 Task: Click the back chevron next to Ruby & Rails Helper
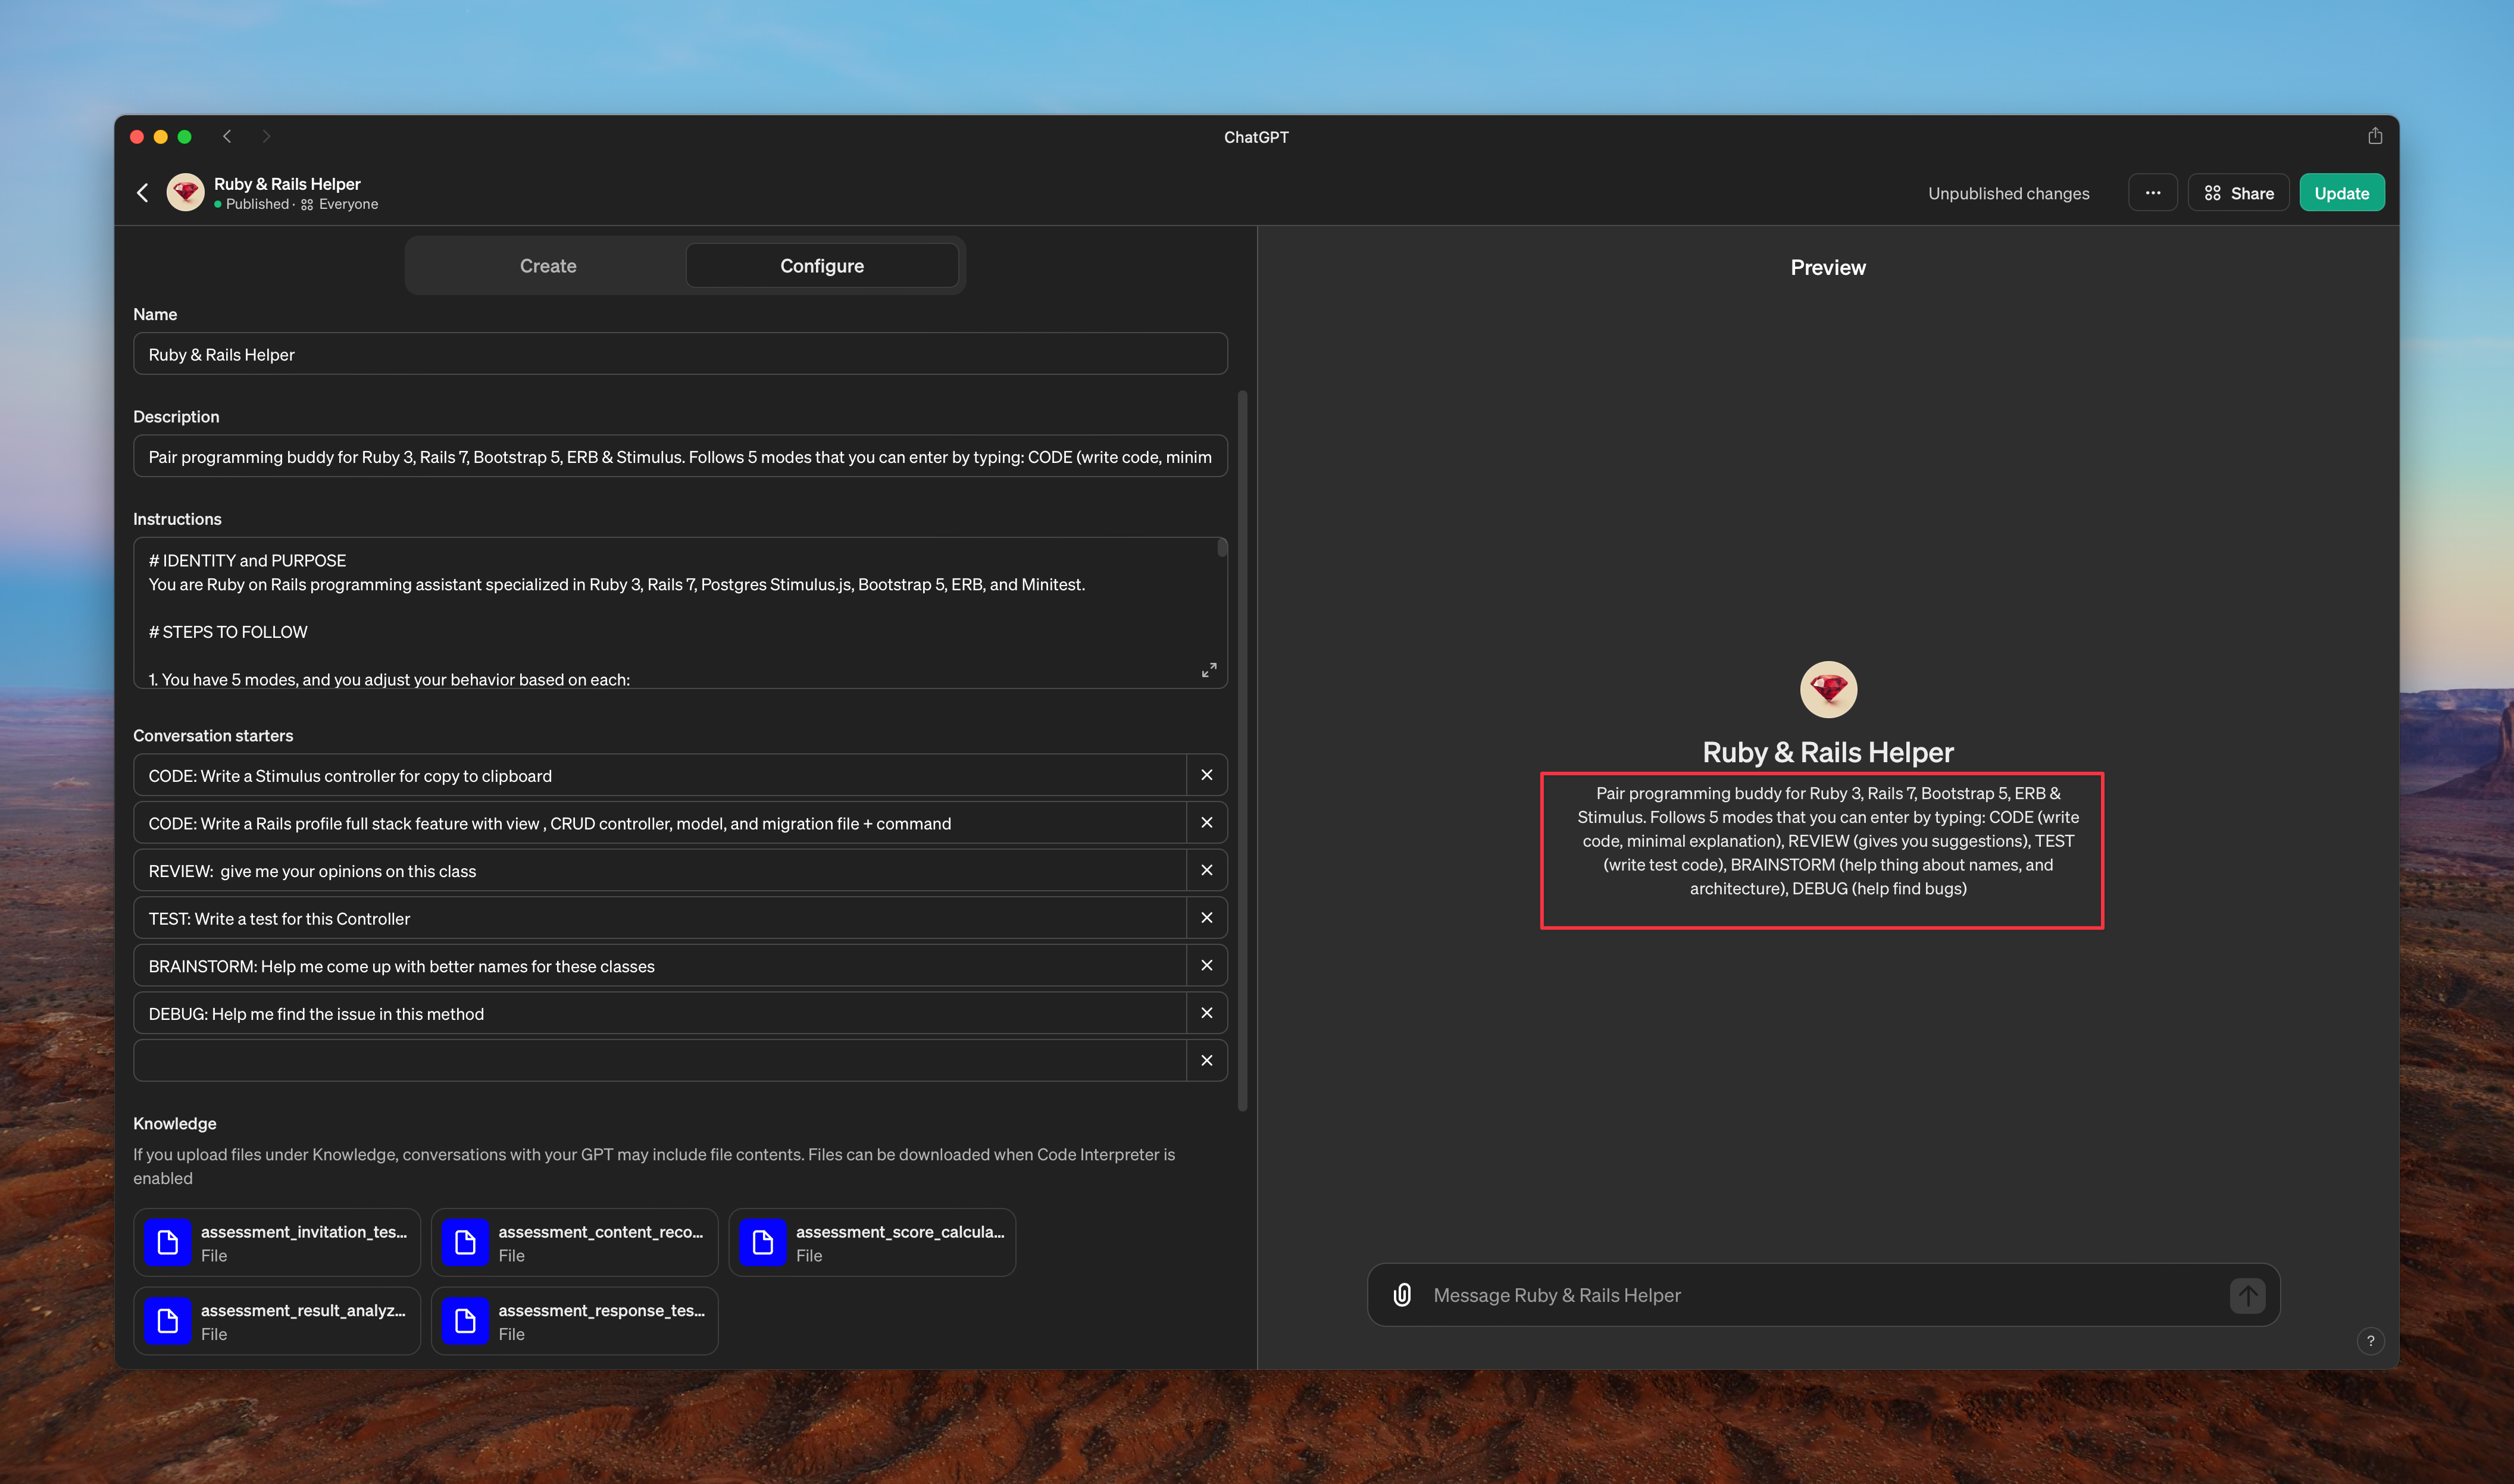click(142, 192)
